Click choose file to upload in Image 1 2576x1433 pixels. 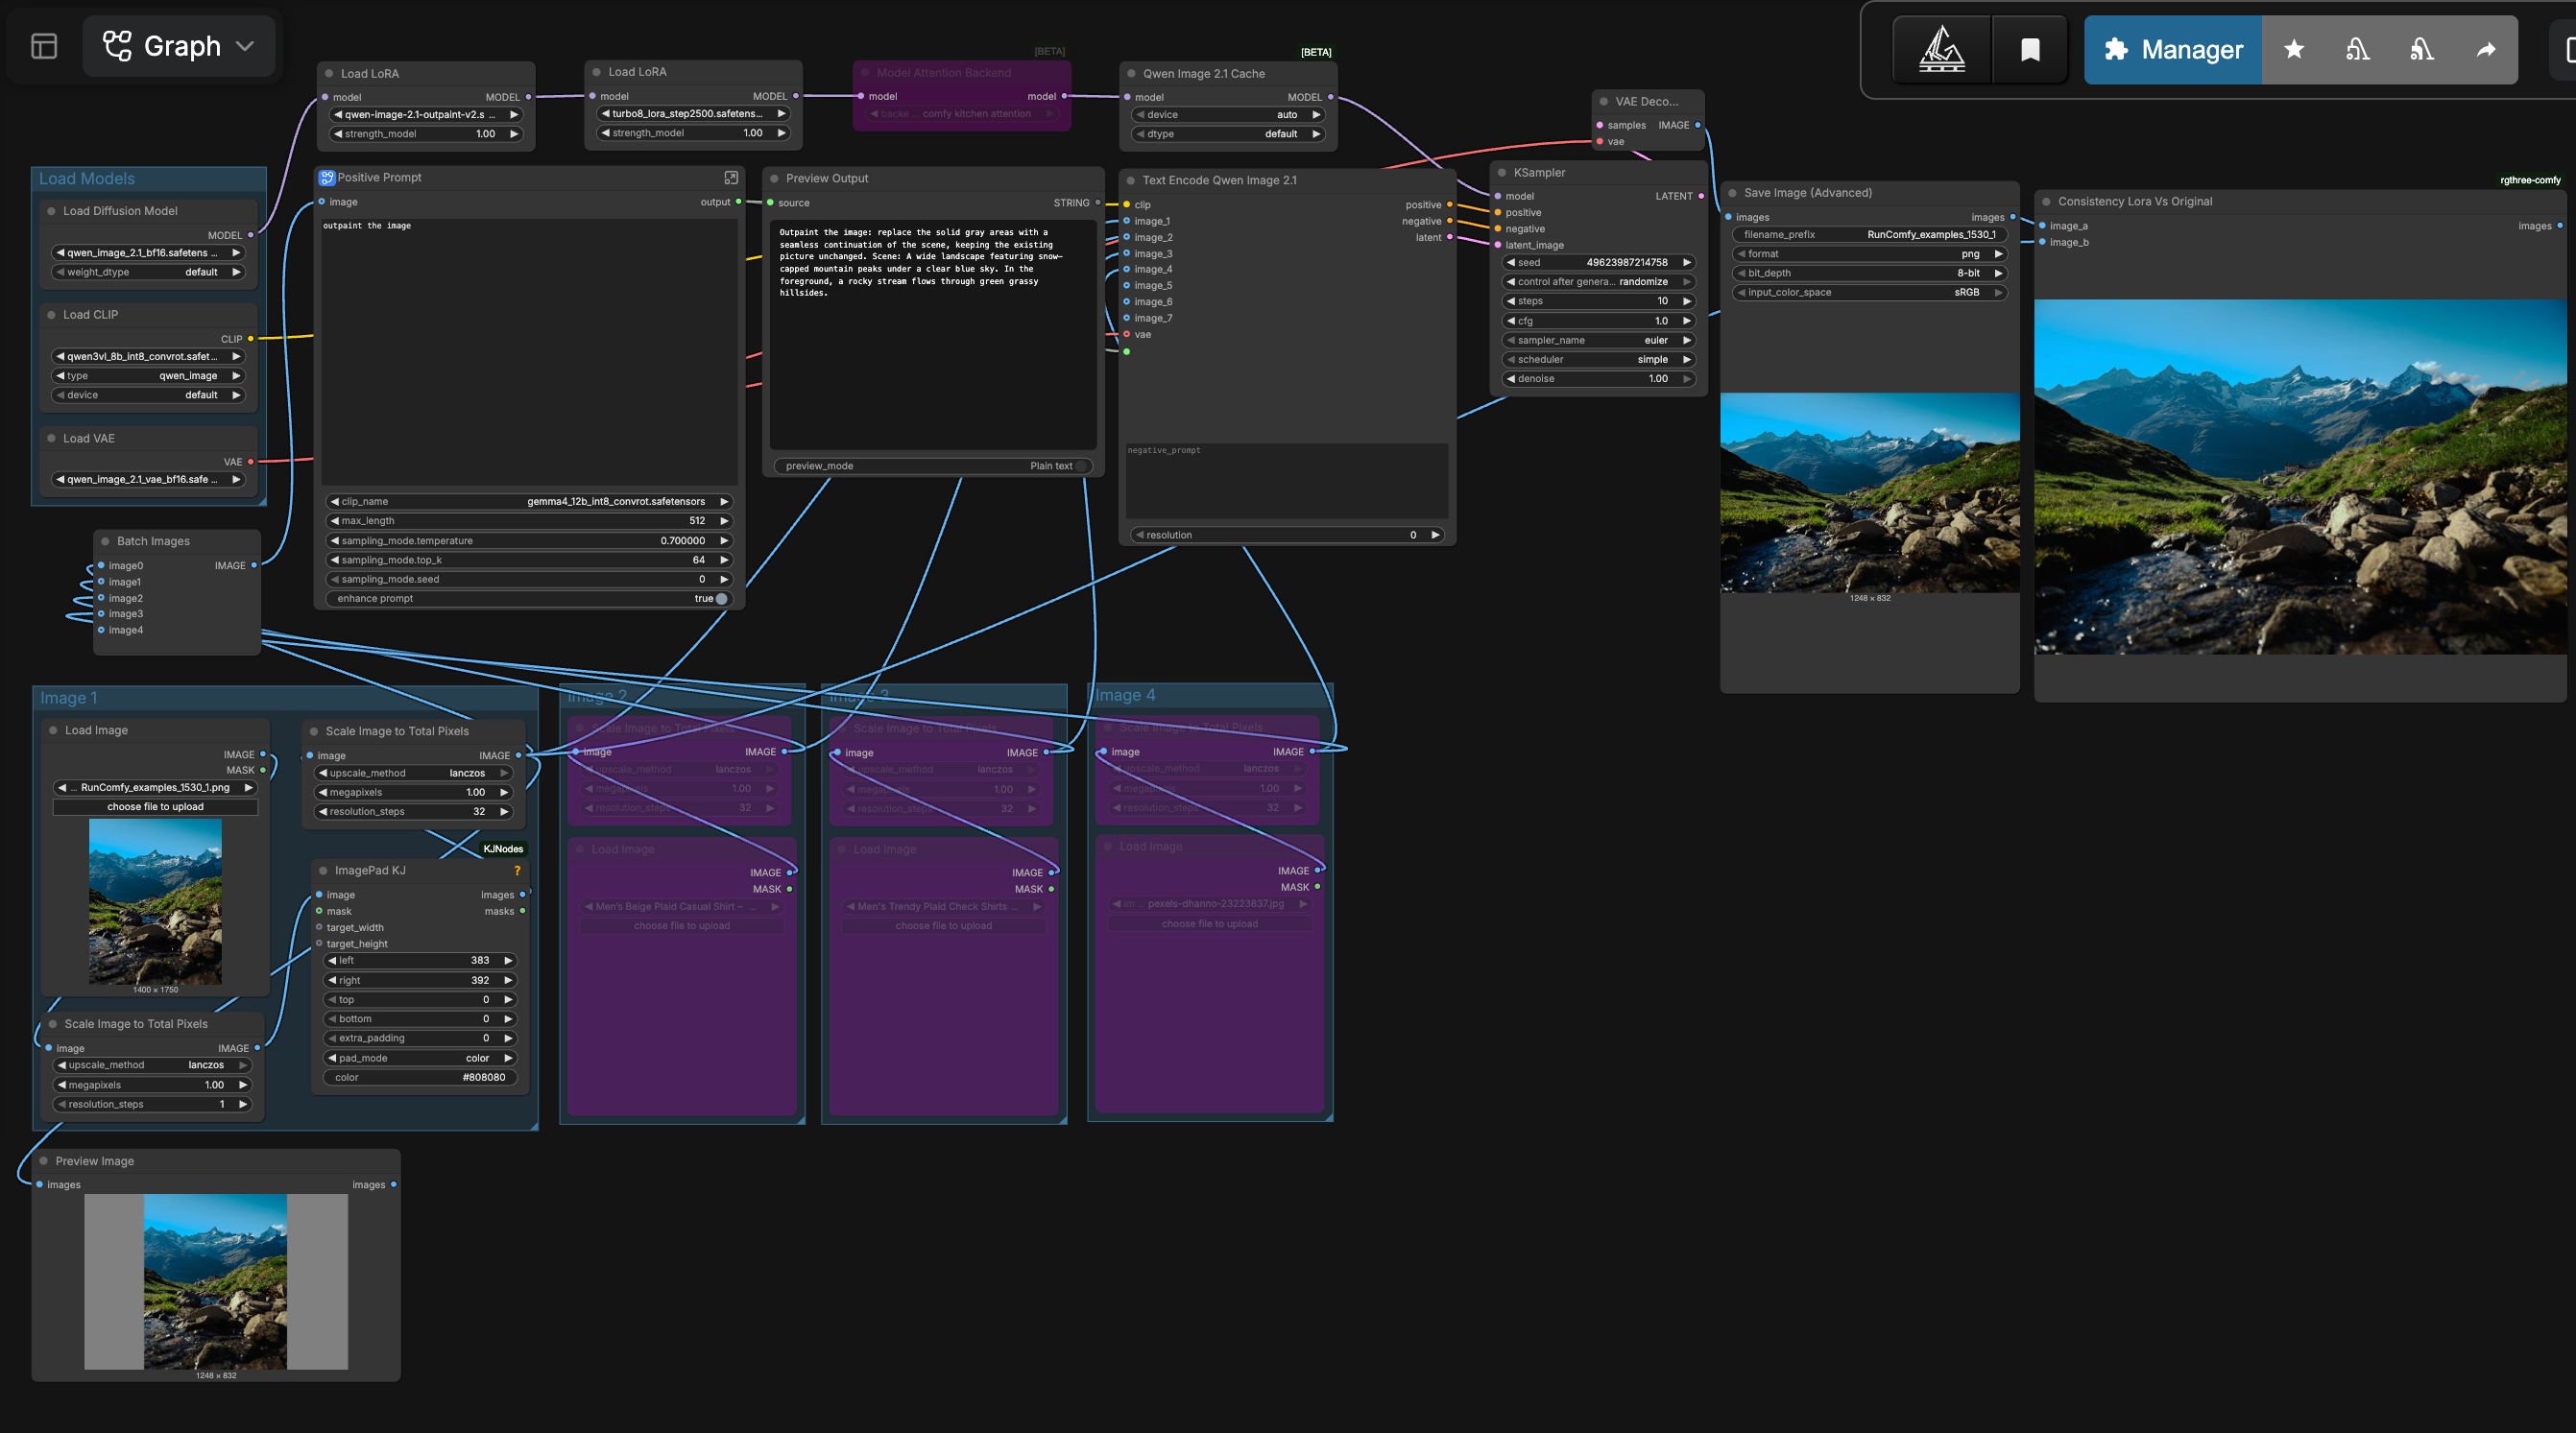[x=155, y=807]
